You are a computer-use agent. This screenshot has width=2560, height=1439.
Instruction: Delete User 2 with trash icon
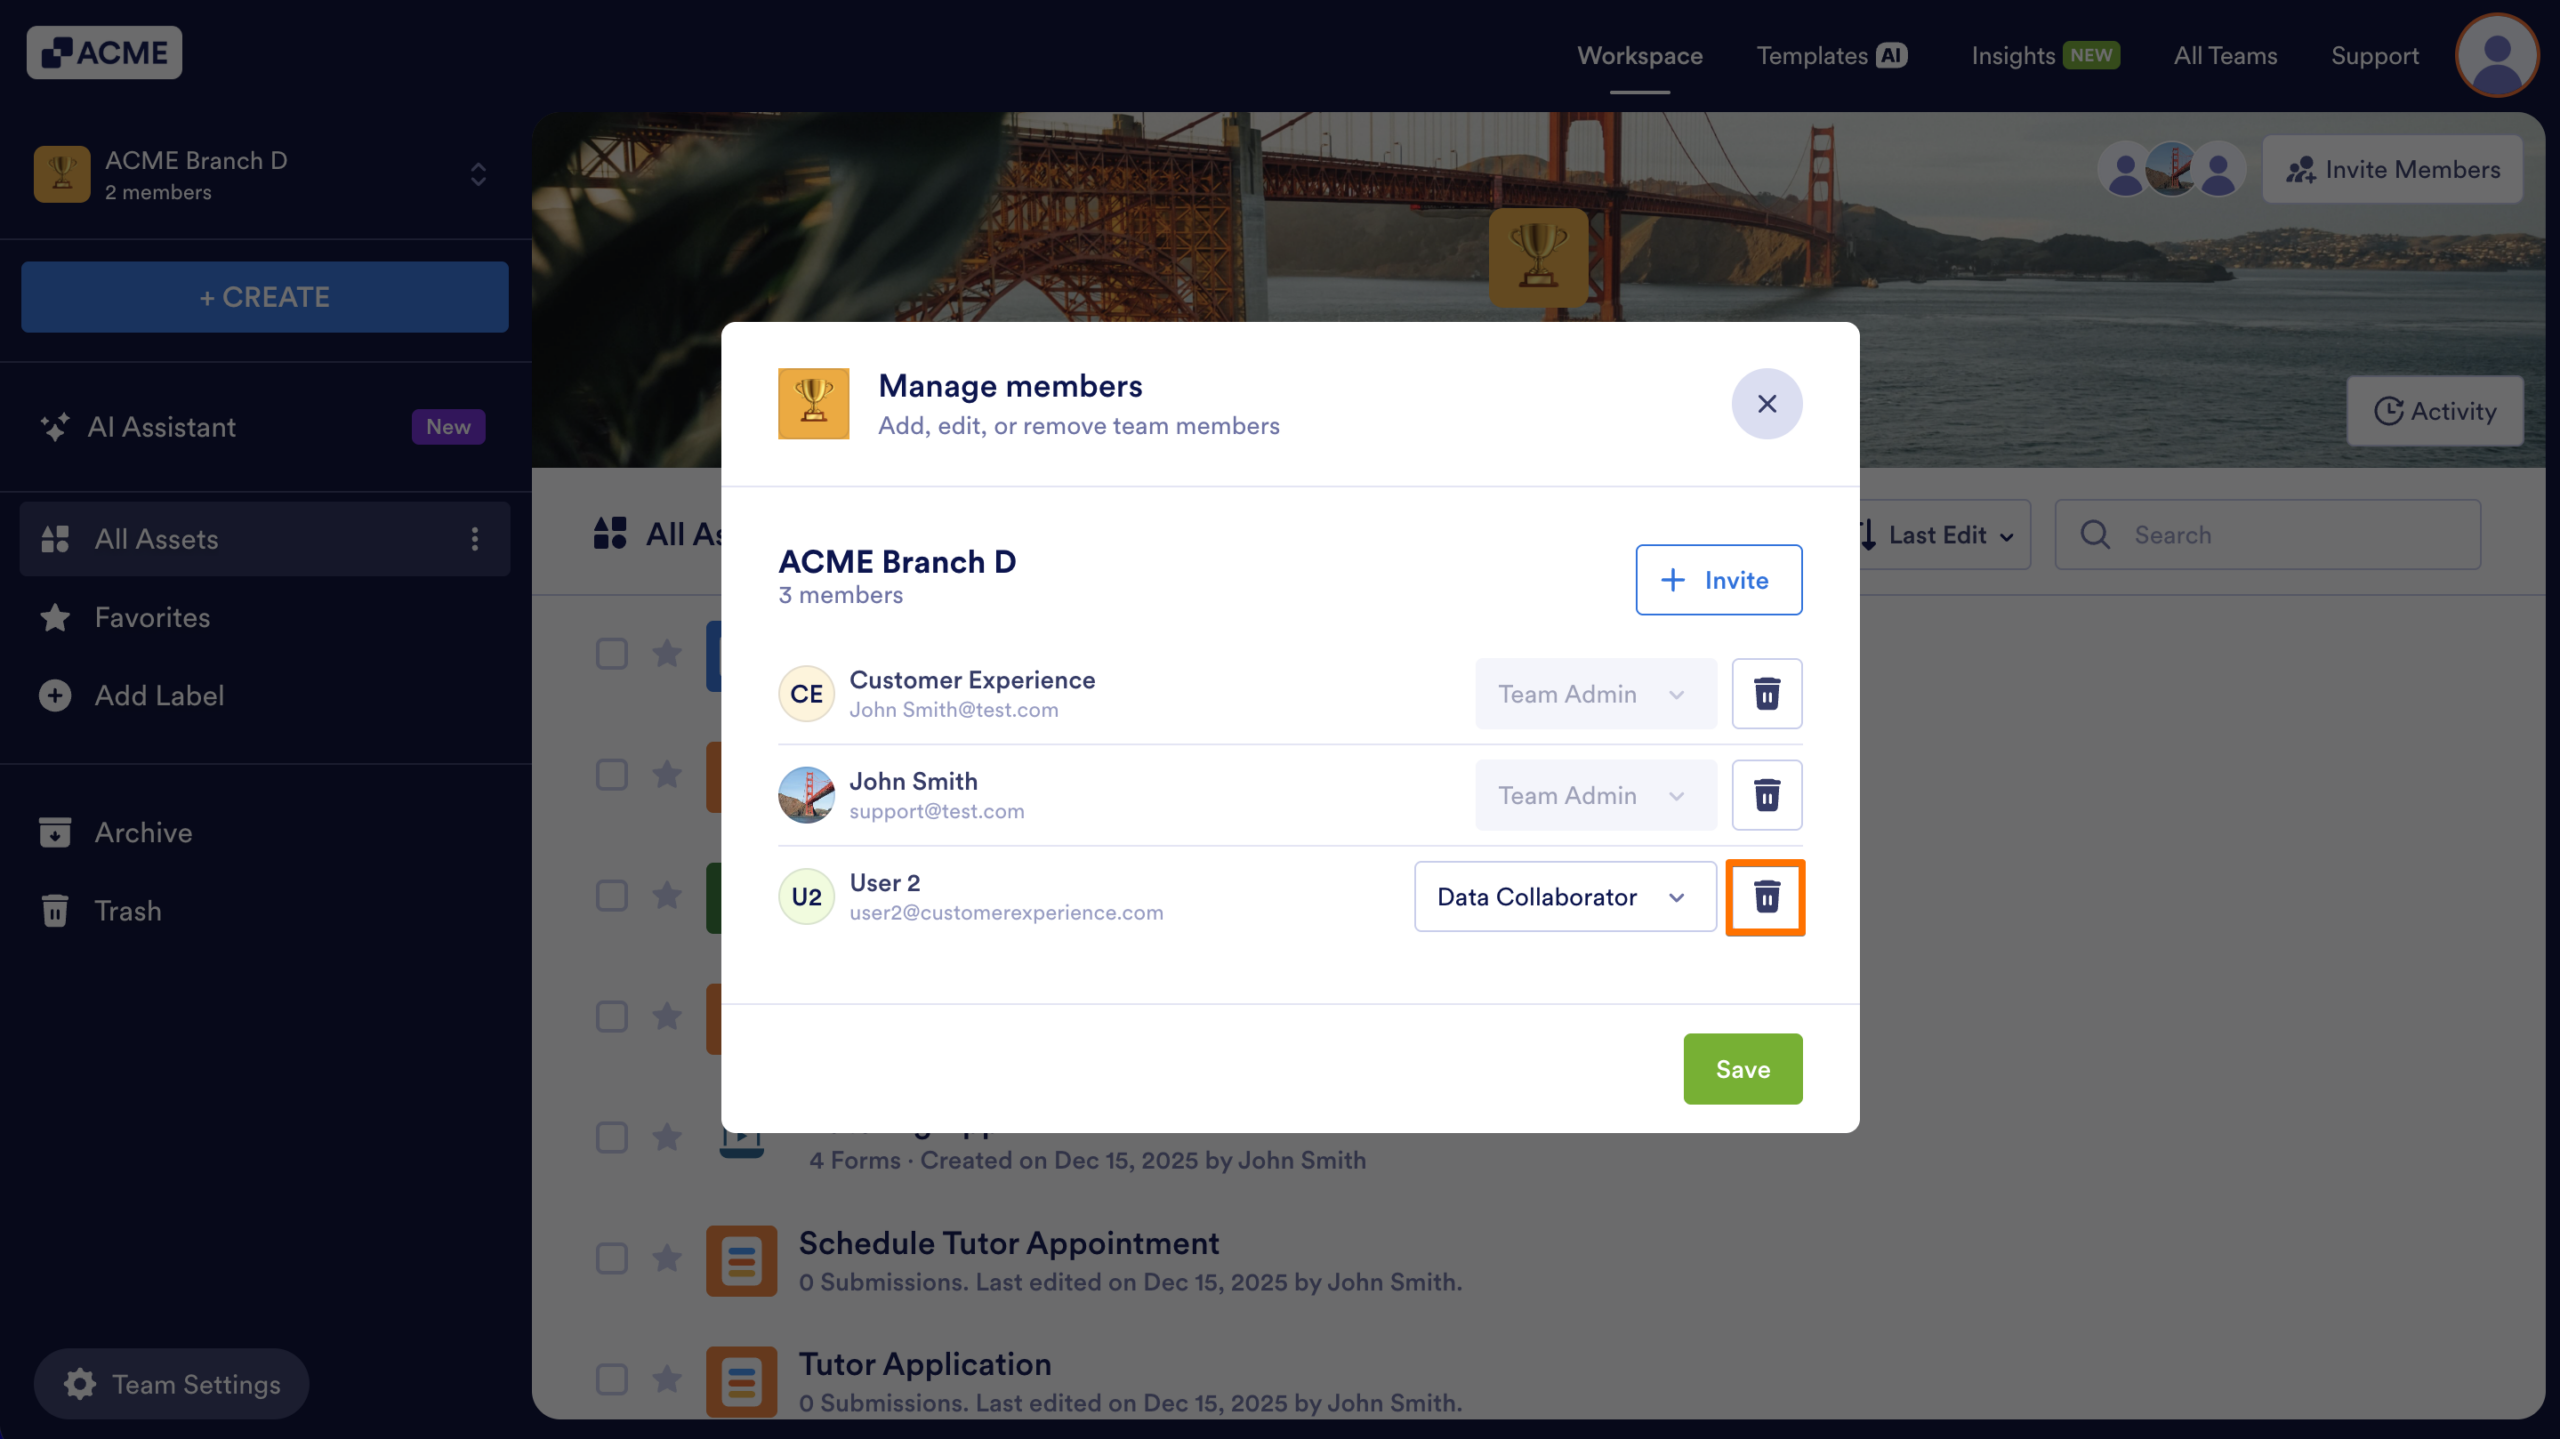click(1766, 897)
